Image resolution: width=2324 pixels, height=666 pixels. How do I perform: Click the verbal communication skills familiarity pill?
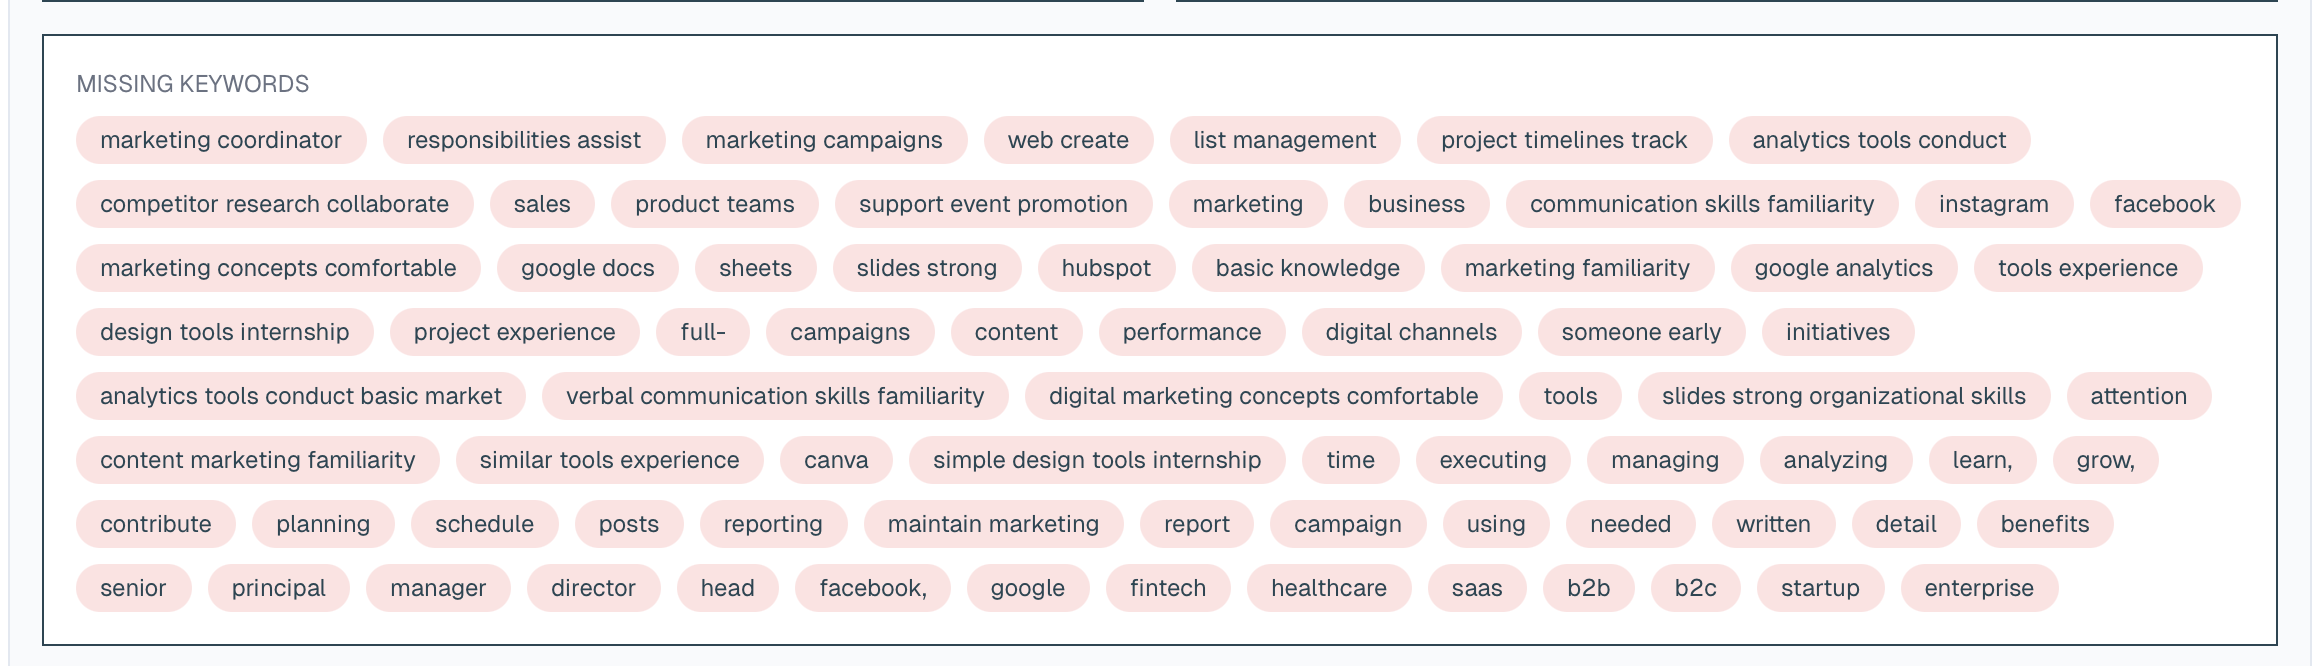coord(776,396)
